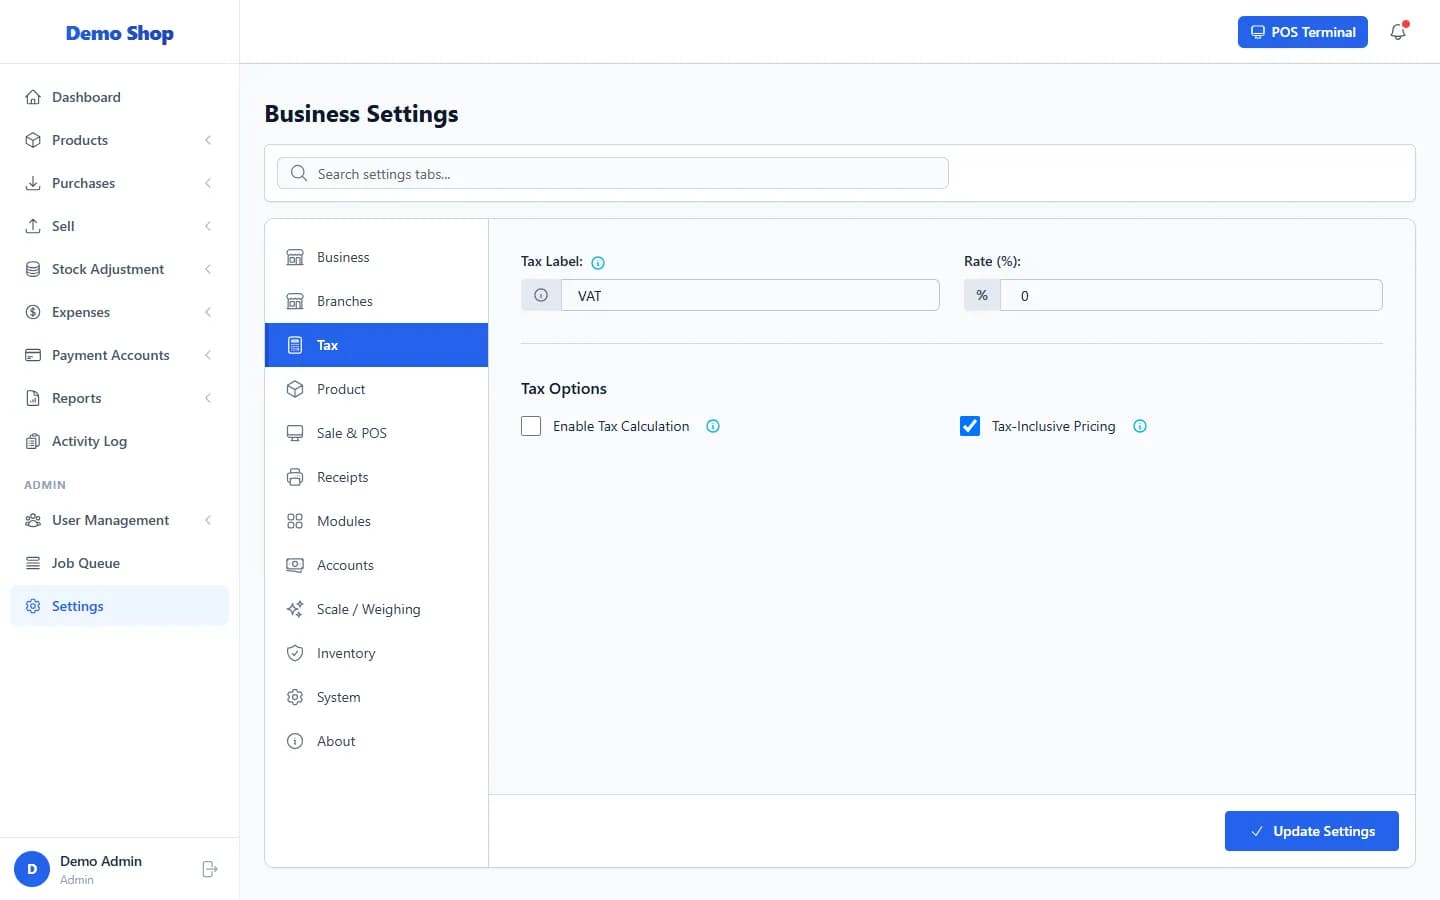Click the info icon beside Tax-Inclusive Pricing

click(1140, 426)
